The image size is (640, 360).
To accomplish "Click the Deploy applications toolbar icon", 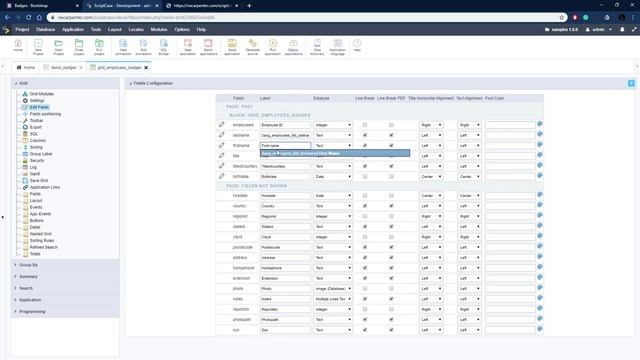I will click(x=293, y=47).
